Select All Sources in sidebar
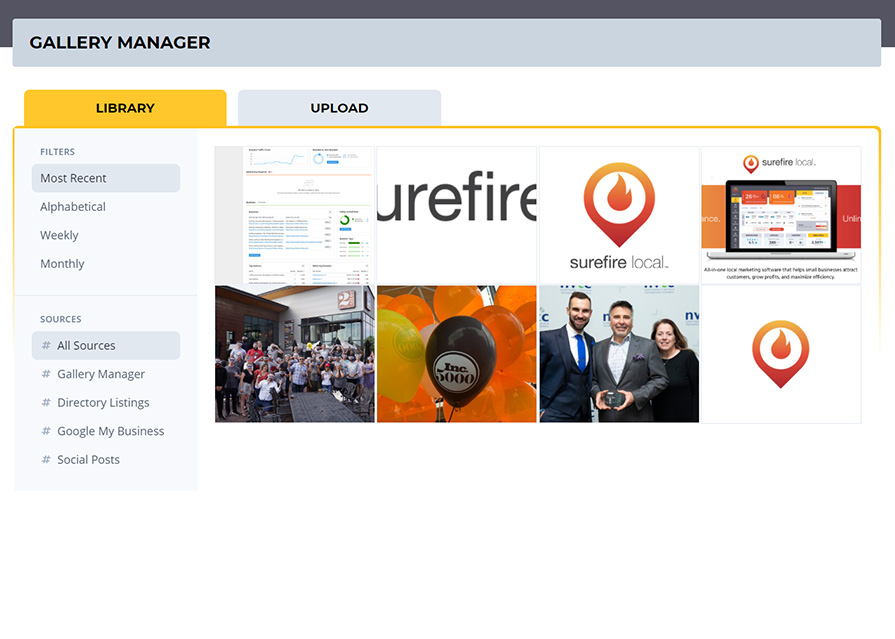Viewport: 895px width, 639px height. [106, 345]
